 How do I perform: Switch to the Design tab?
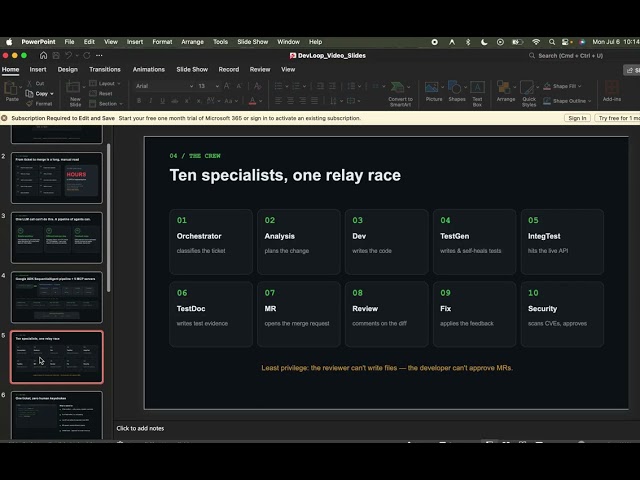[68, 69]
